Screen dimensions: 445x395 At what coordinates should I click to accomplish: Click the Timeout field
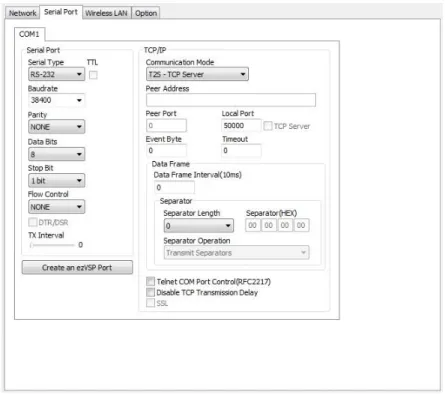241,151
